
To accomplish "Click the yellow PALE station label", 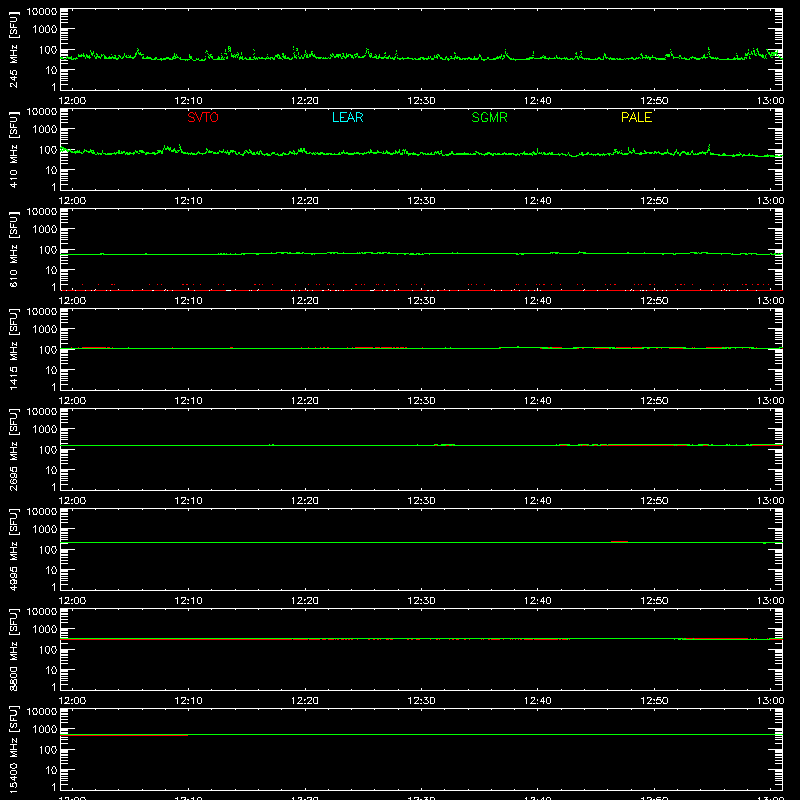I will tap(636, 117).
